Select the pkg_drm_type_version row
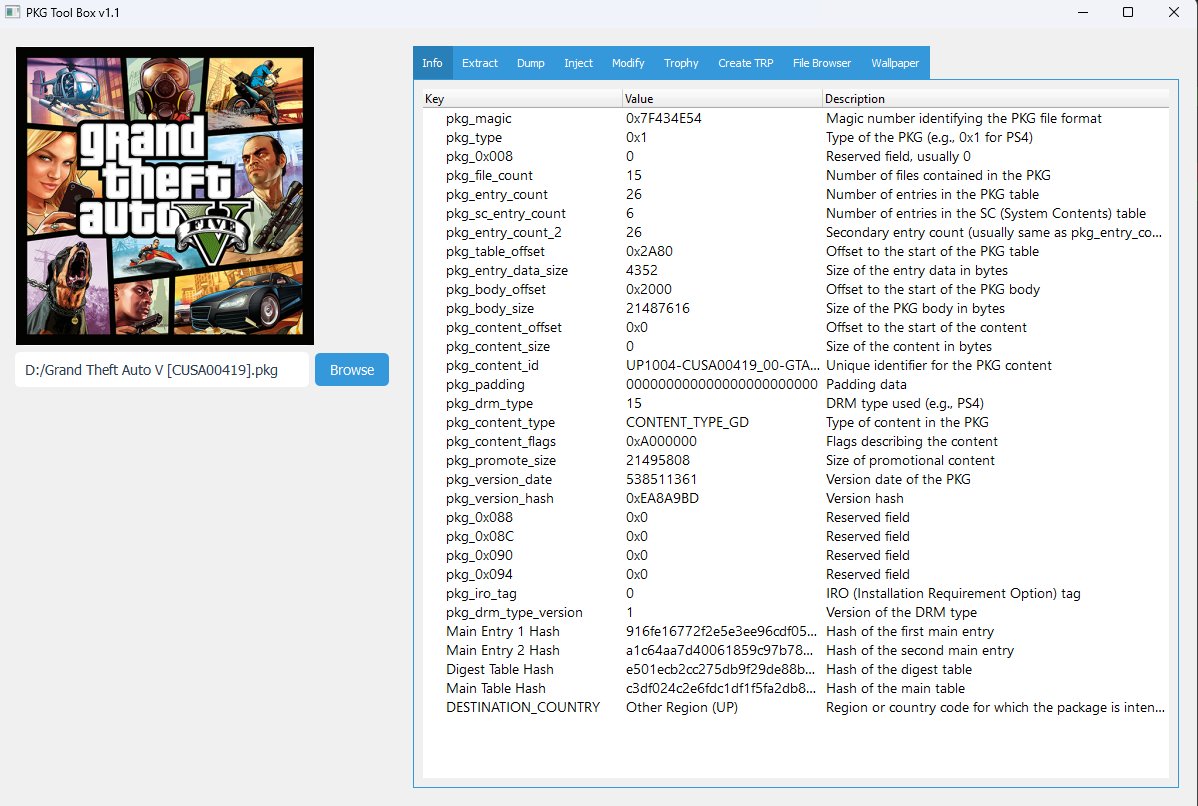The width and height of the screenshot is (1198, 806). [795, 613]
